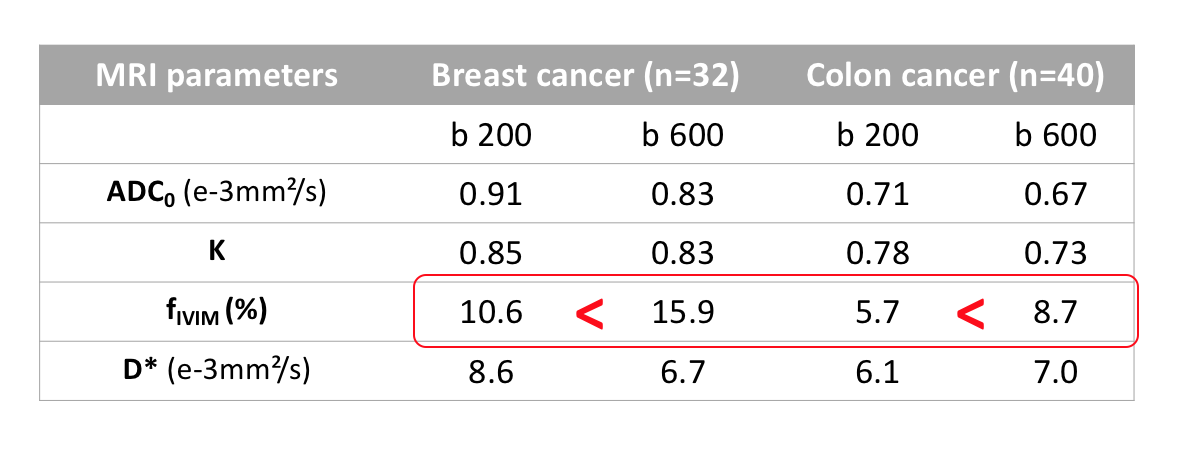Screen dimensions: 1178x450
Task: Select the 0.91 value in the ADC0 row
Action: click(491, 194)
